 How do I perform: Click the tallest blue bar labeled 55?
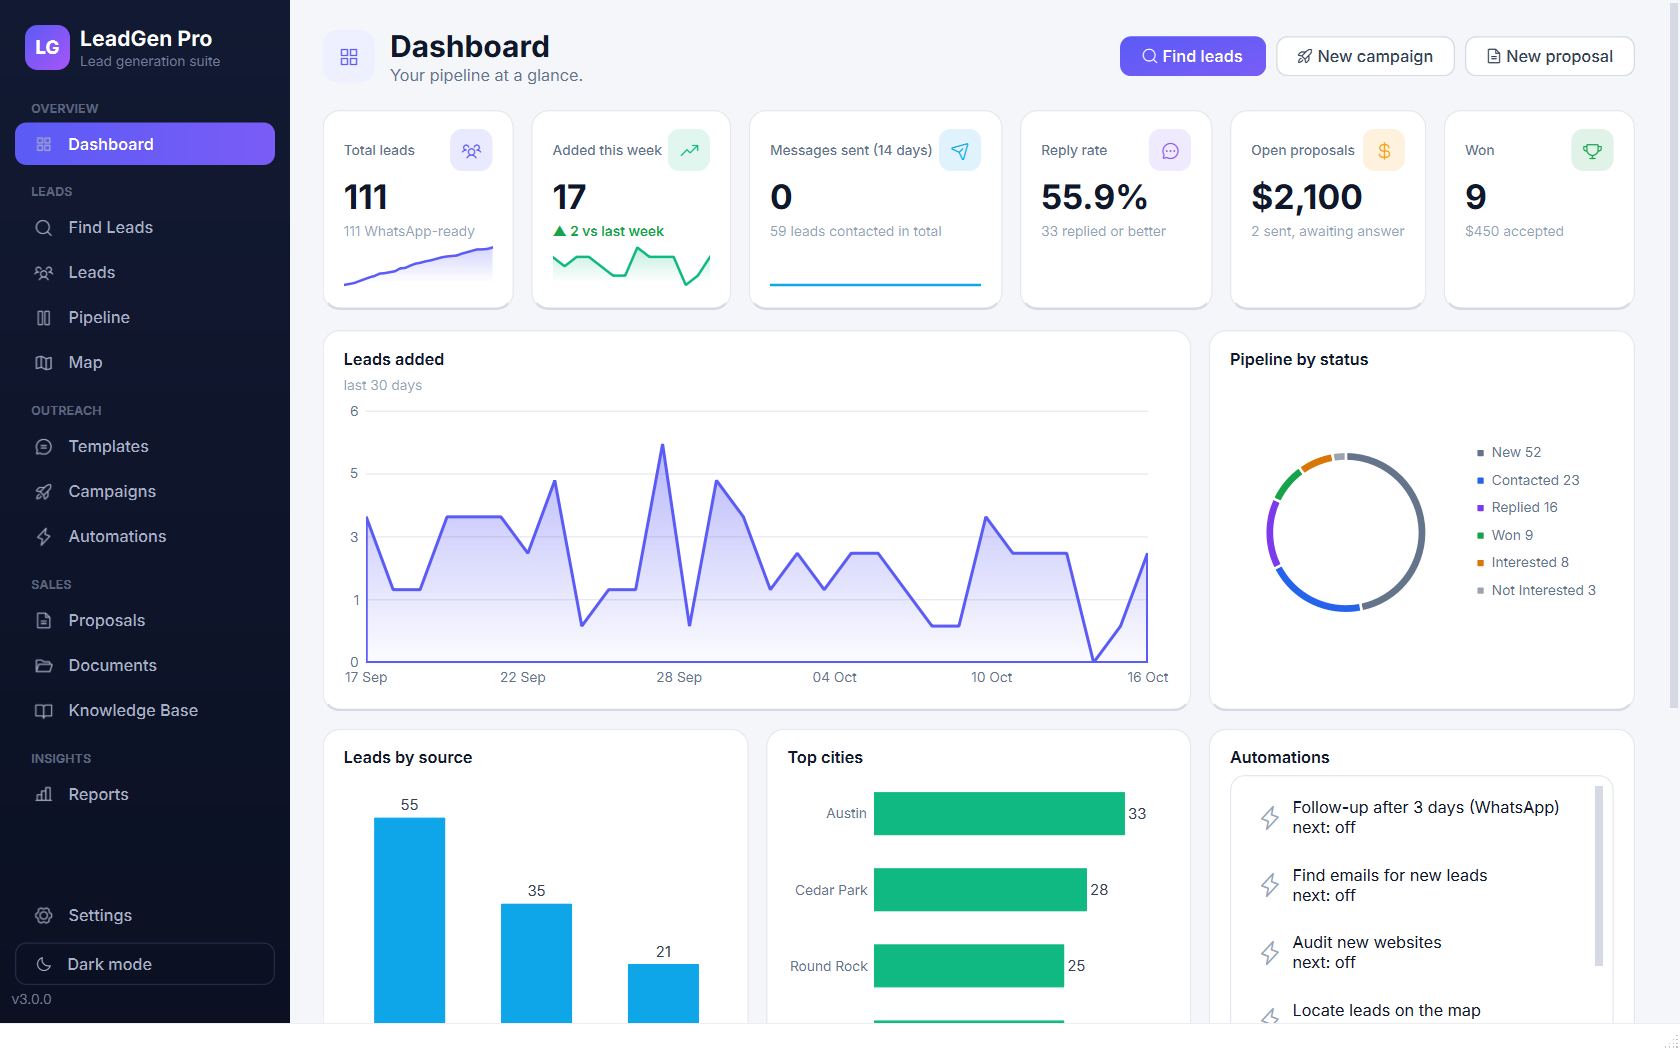coord(409,920)
